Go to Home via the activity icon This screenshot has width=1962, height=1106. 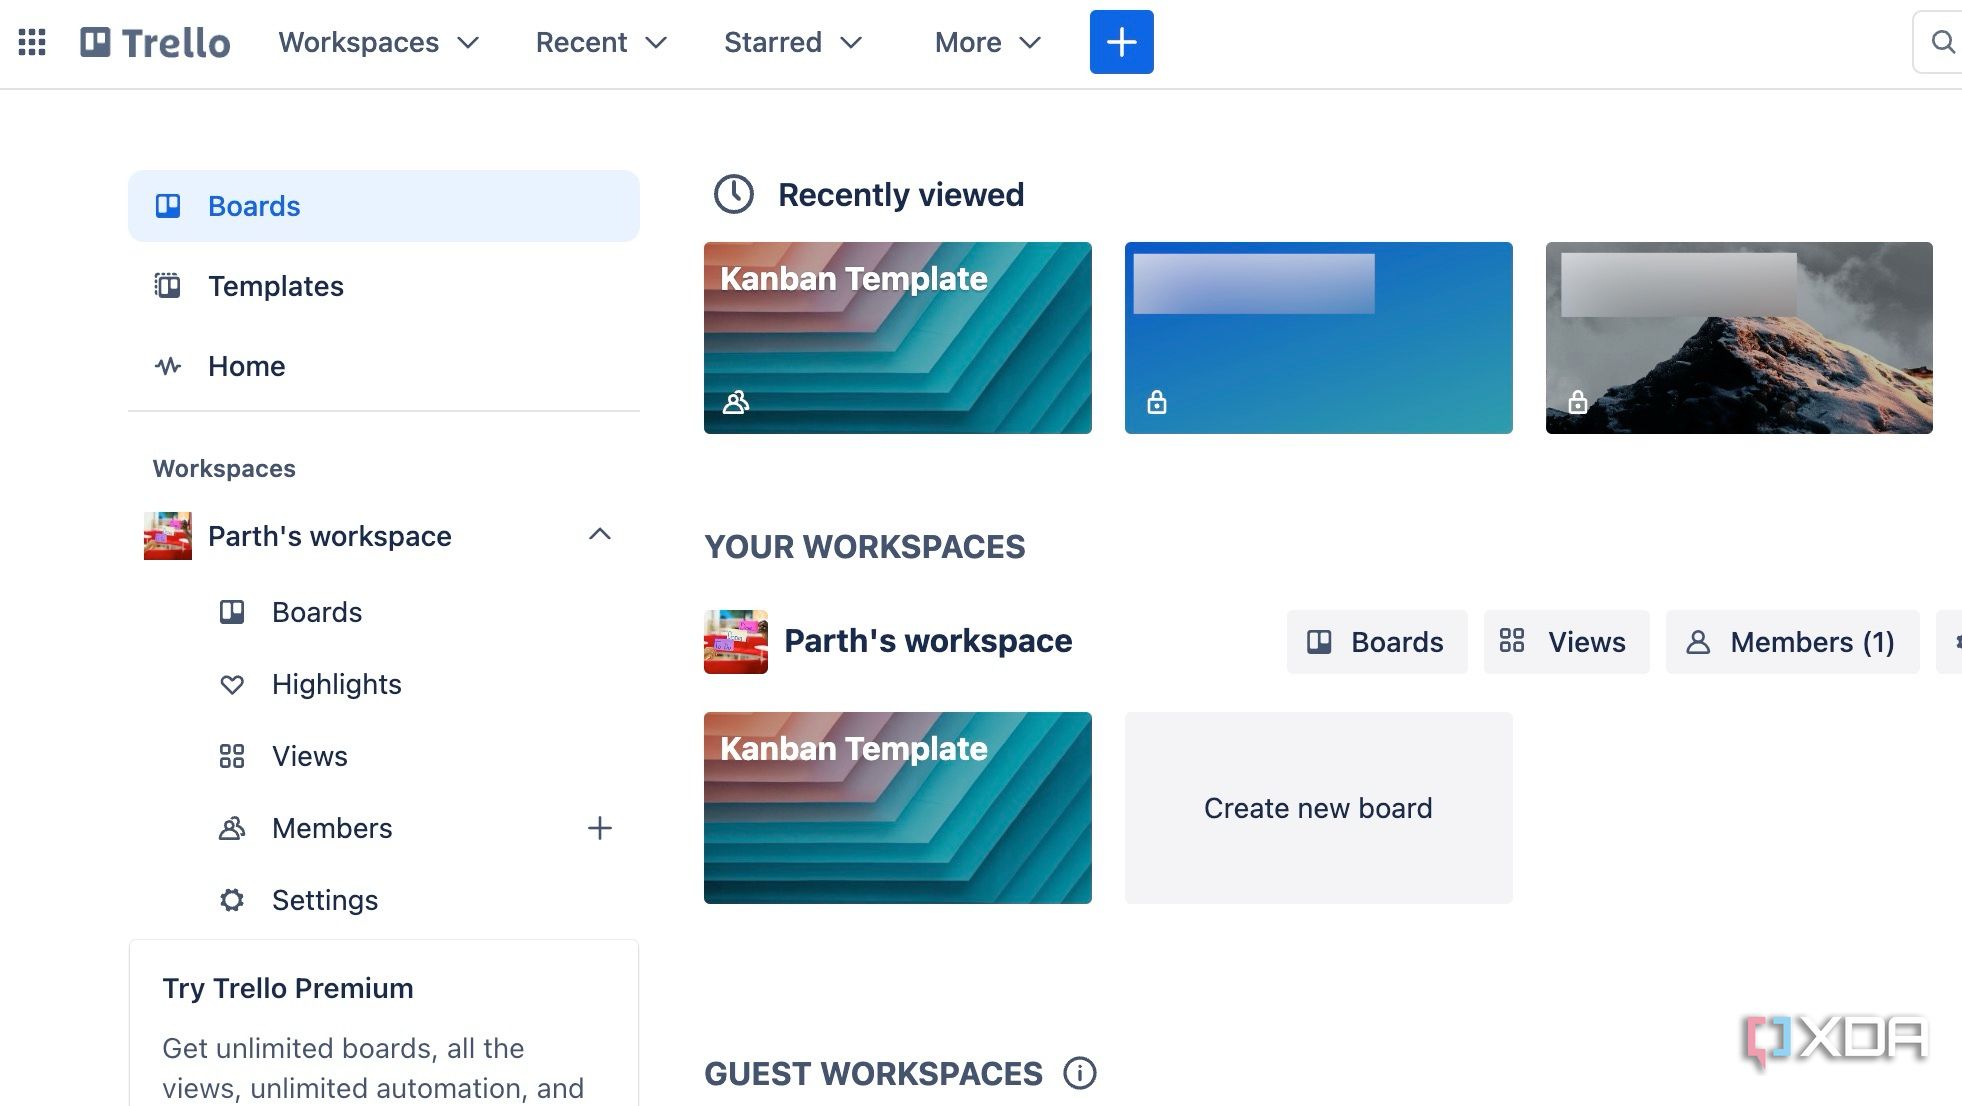click(245, 366)
